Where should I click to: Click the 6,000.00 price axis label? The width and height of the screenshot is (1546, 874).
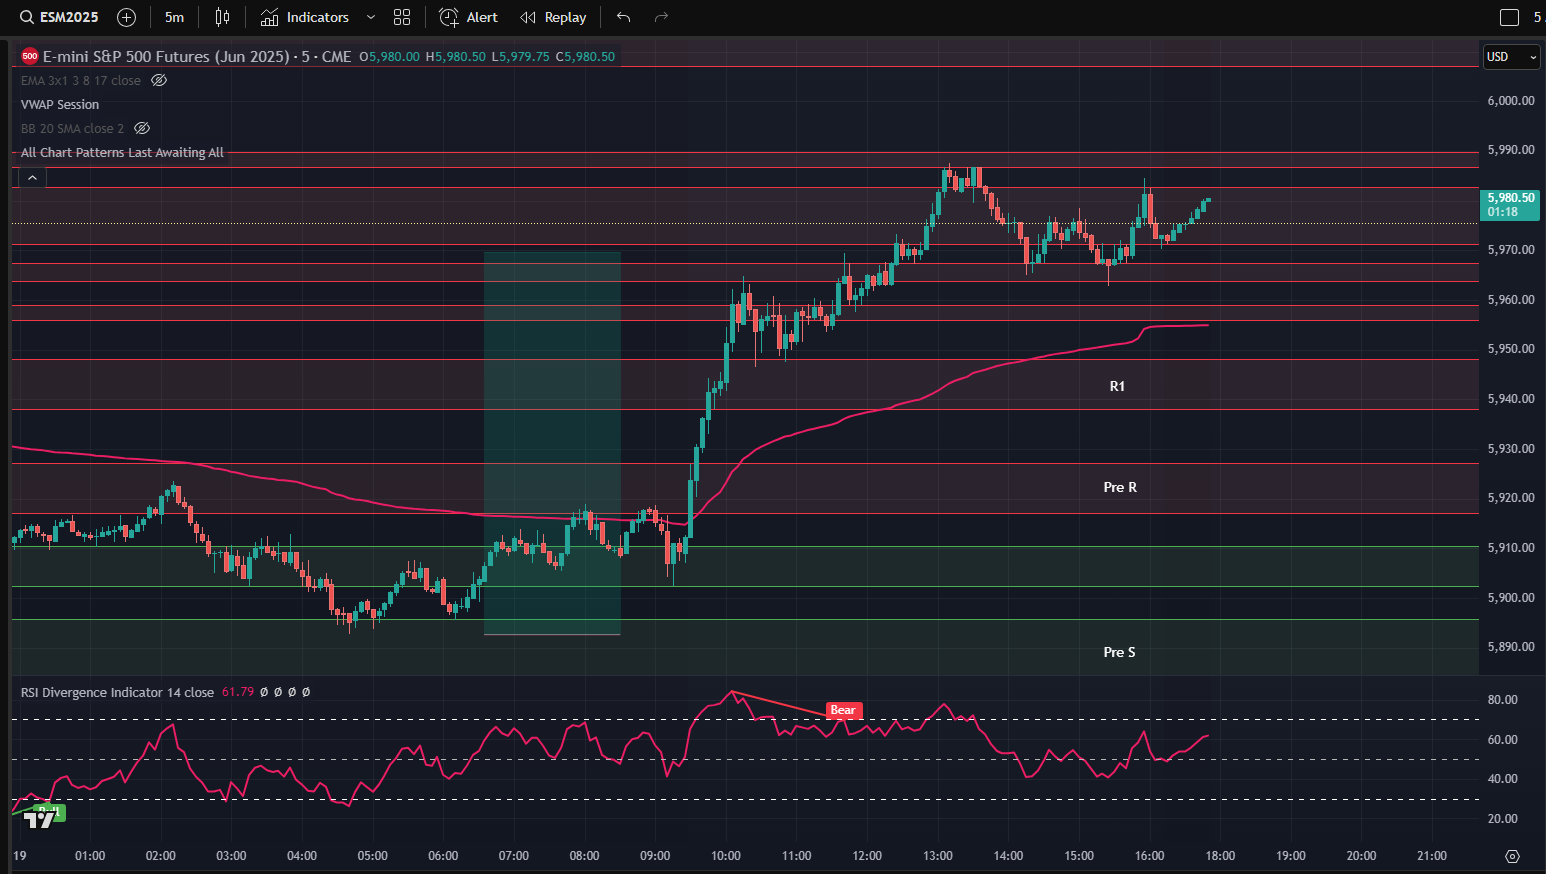(1511, 100)
